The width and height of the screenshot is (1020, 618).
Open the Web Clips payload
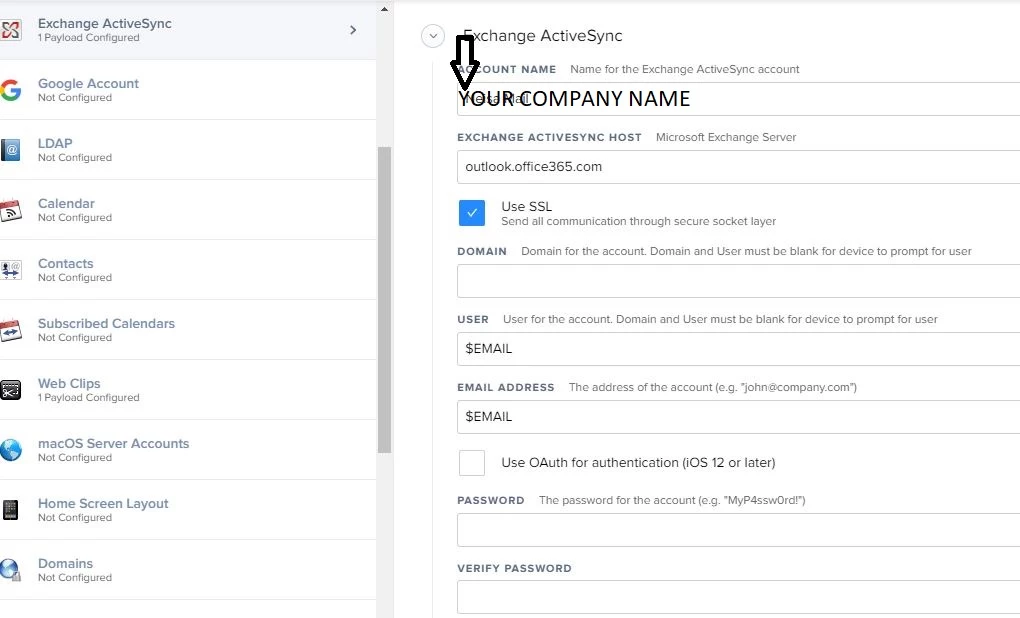tap(188, 390)
